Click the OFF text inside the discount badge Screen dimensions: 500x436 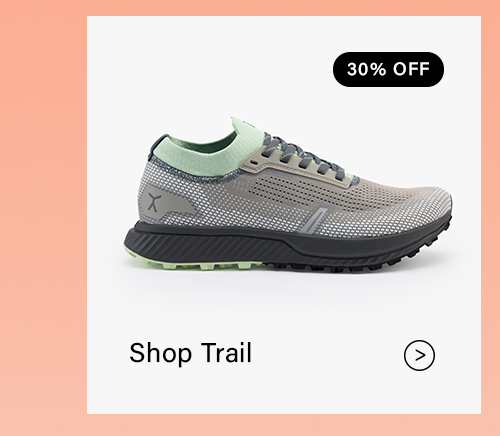pyautogui.click(x=411, y=69)
